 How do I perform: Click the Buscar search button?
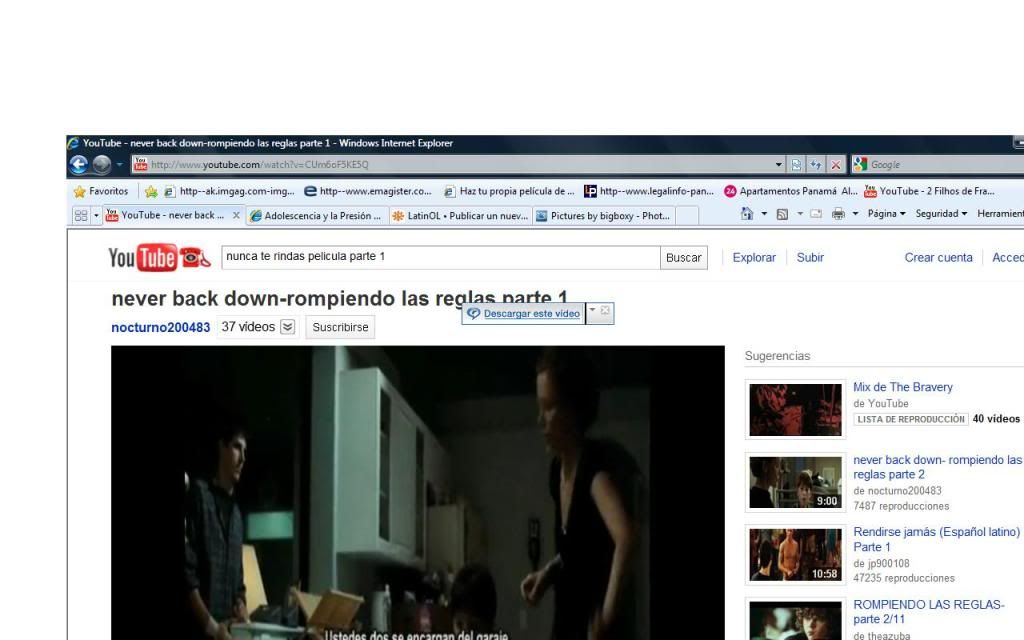[684, 257]
